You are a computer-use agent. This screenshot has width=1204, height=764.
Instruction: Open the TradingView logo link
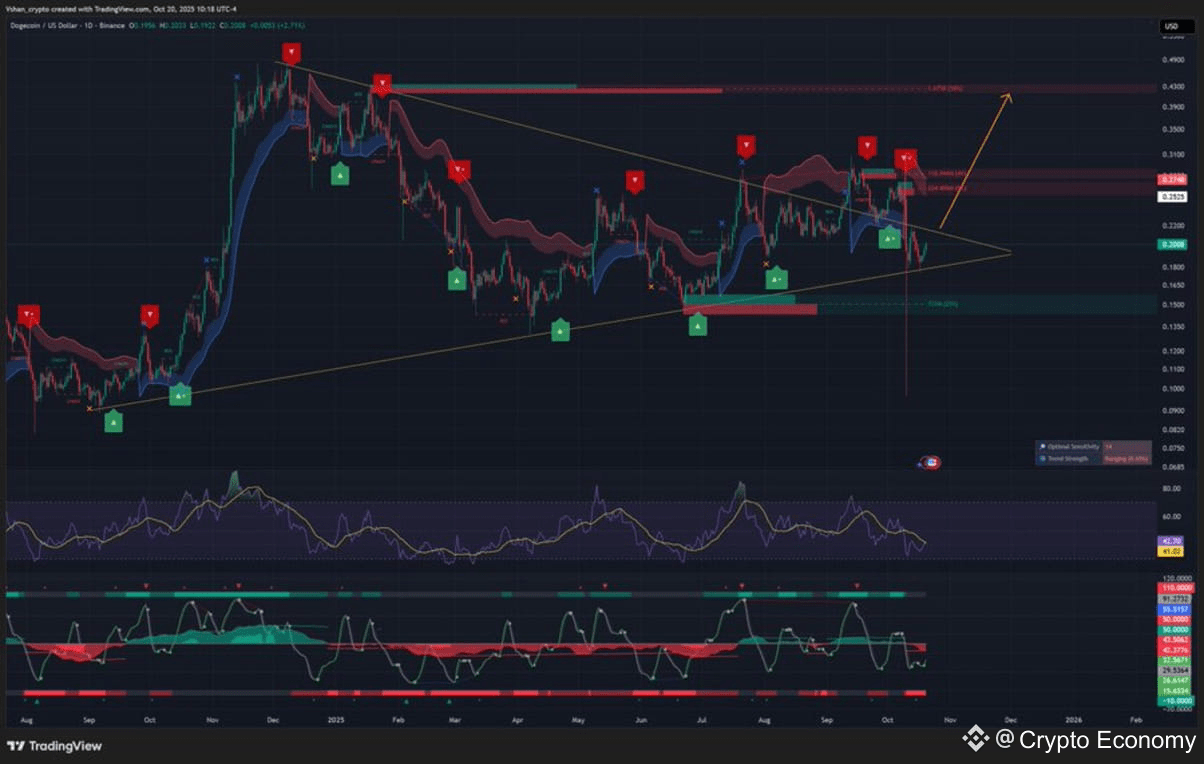tap(54, 745)
